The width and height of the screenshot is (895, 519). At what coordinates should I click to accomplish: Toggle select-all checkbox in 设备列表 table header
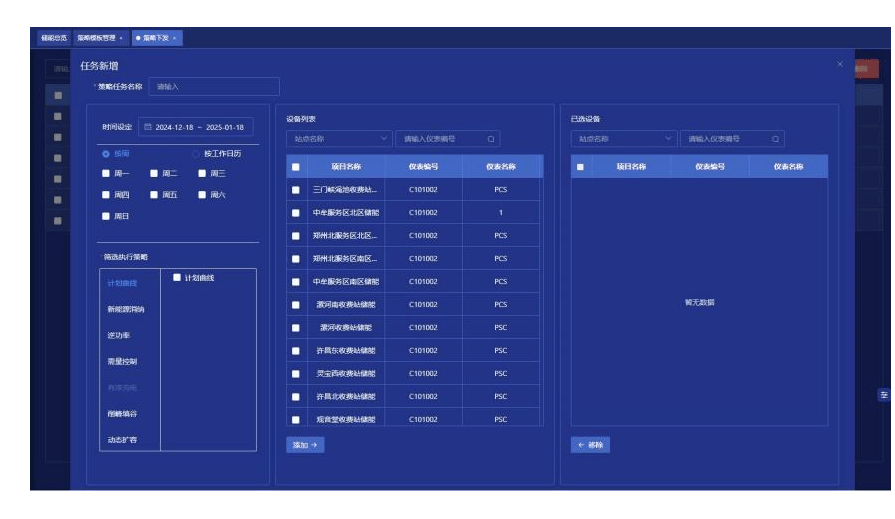296,167
